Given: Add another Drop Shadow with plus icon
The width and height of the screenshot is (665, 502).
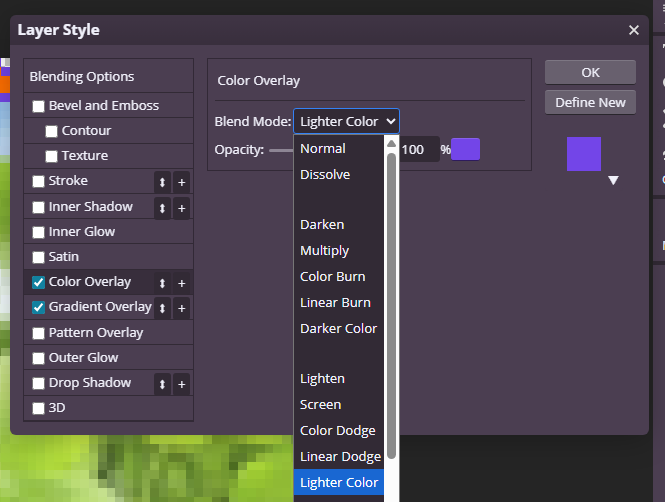Looking at the screenshot, I should click(181, 384).
